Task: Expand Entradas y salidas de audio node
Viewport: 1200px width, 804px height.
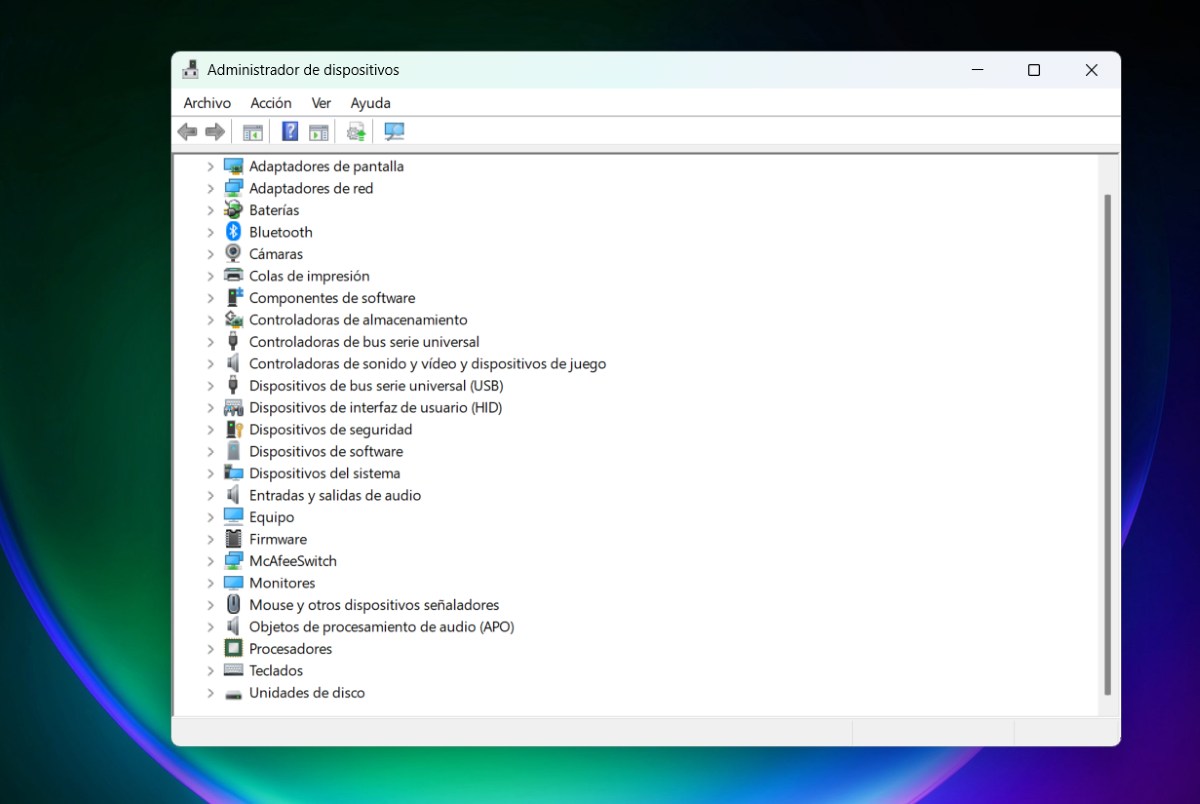Action: [210, 496]
